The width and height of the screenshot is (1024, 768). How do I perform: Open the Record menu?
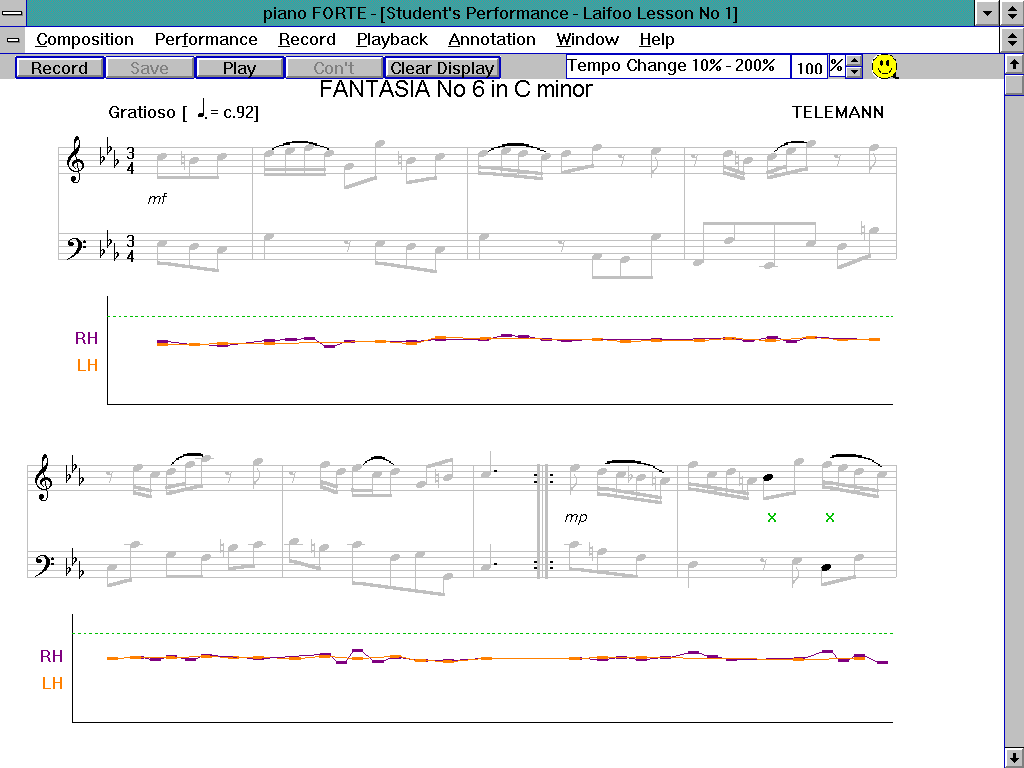point(307,40)
